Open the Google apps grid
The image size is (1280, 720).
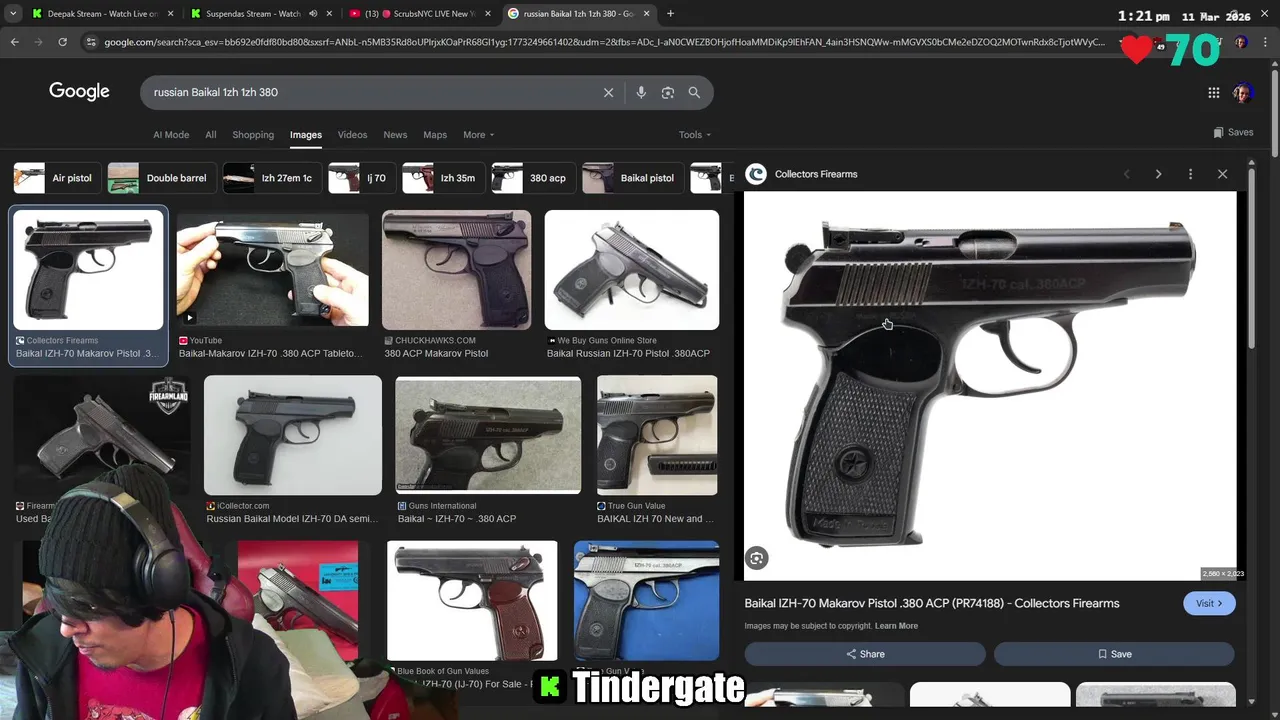coord(1214,93)
